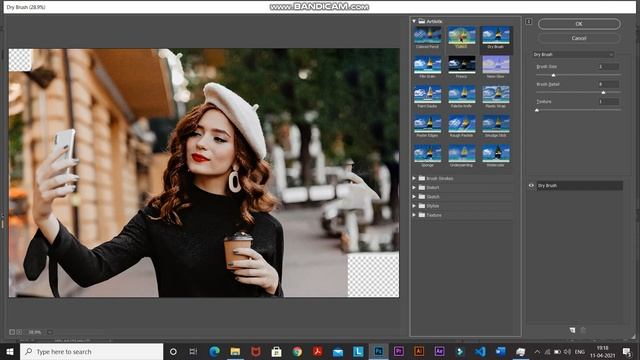Image resolution: width=640 pixels, height=360 pixels.
Task: Select the Plastic Wrap filter thumbnail
Action: click(x=496, y=95)
